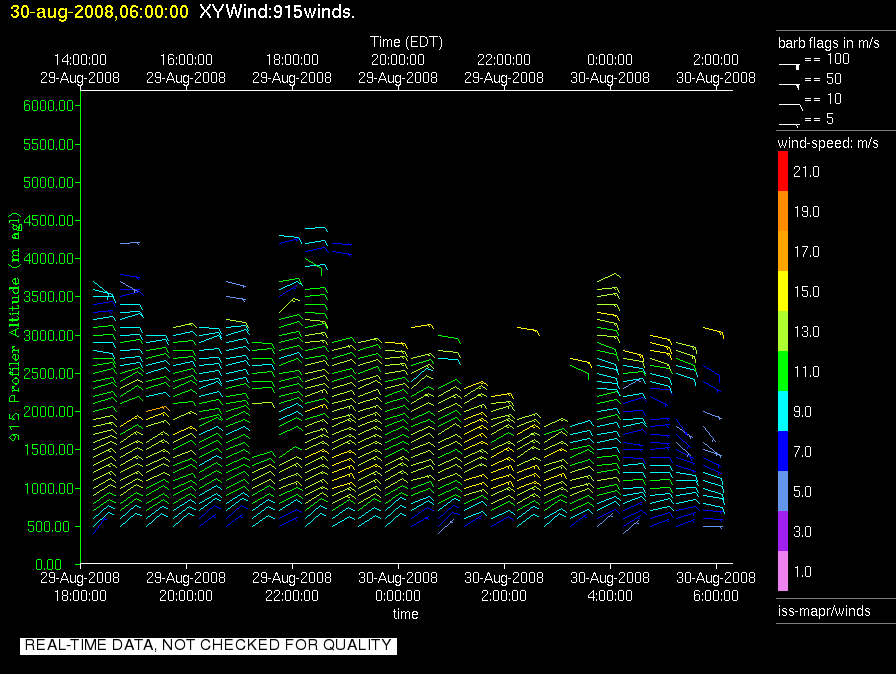Screen dimensions: 896x674
Task: Click the 'REAL-TIME DATA, NOT CHECKED FOR QUALITY' banner
Action: [x=208, y=645]
